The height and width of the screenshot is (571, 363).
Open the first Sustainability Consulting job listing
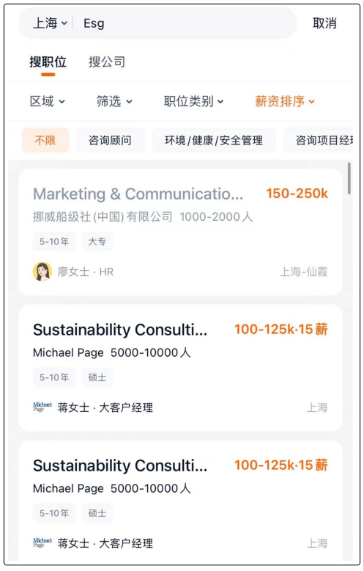click(x=180, y=368)
